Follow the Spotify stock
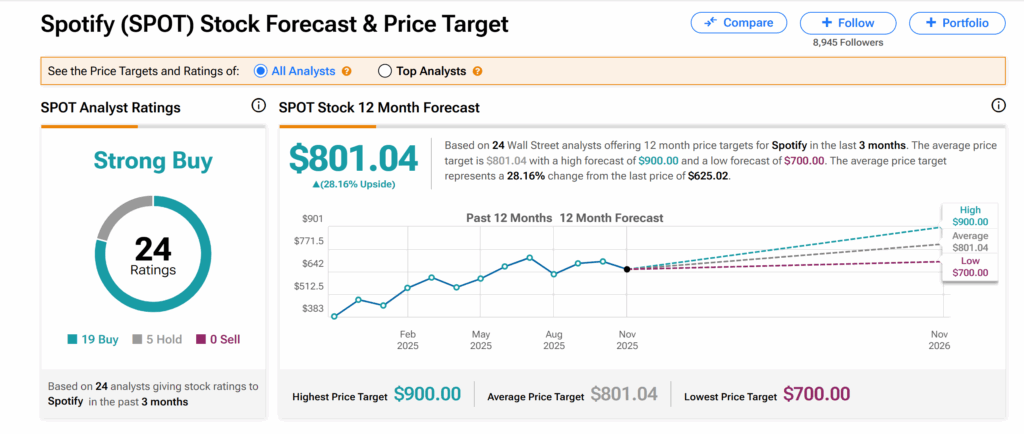1024x434 pixels. click(847, 22)
